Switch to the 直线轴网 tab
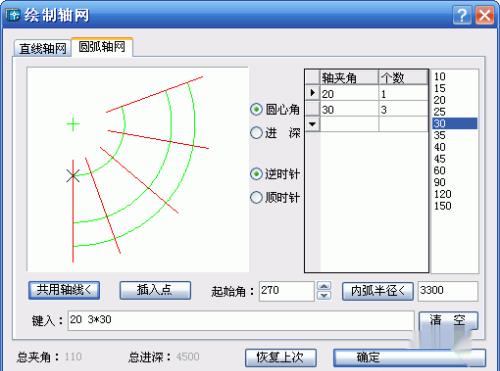500x371 pixels. tap(43, 49)
